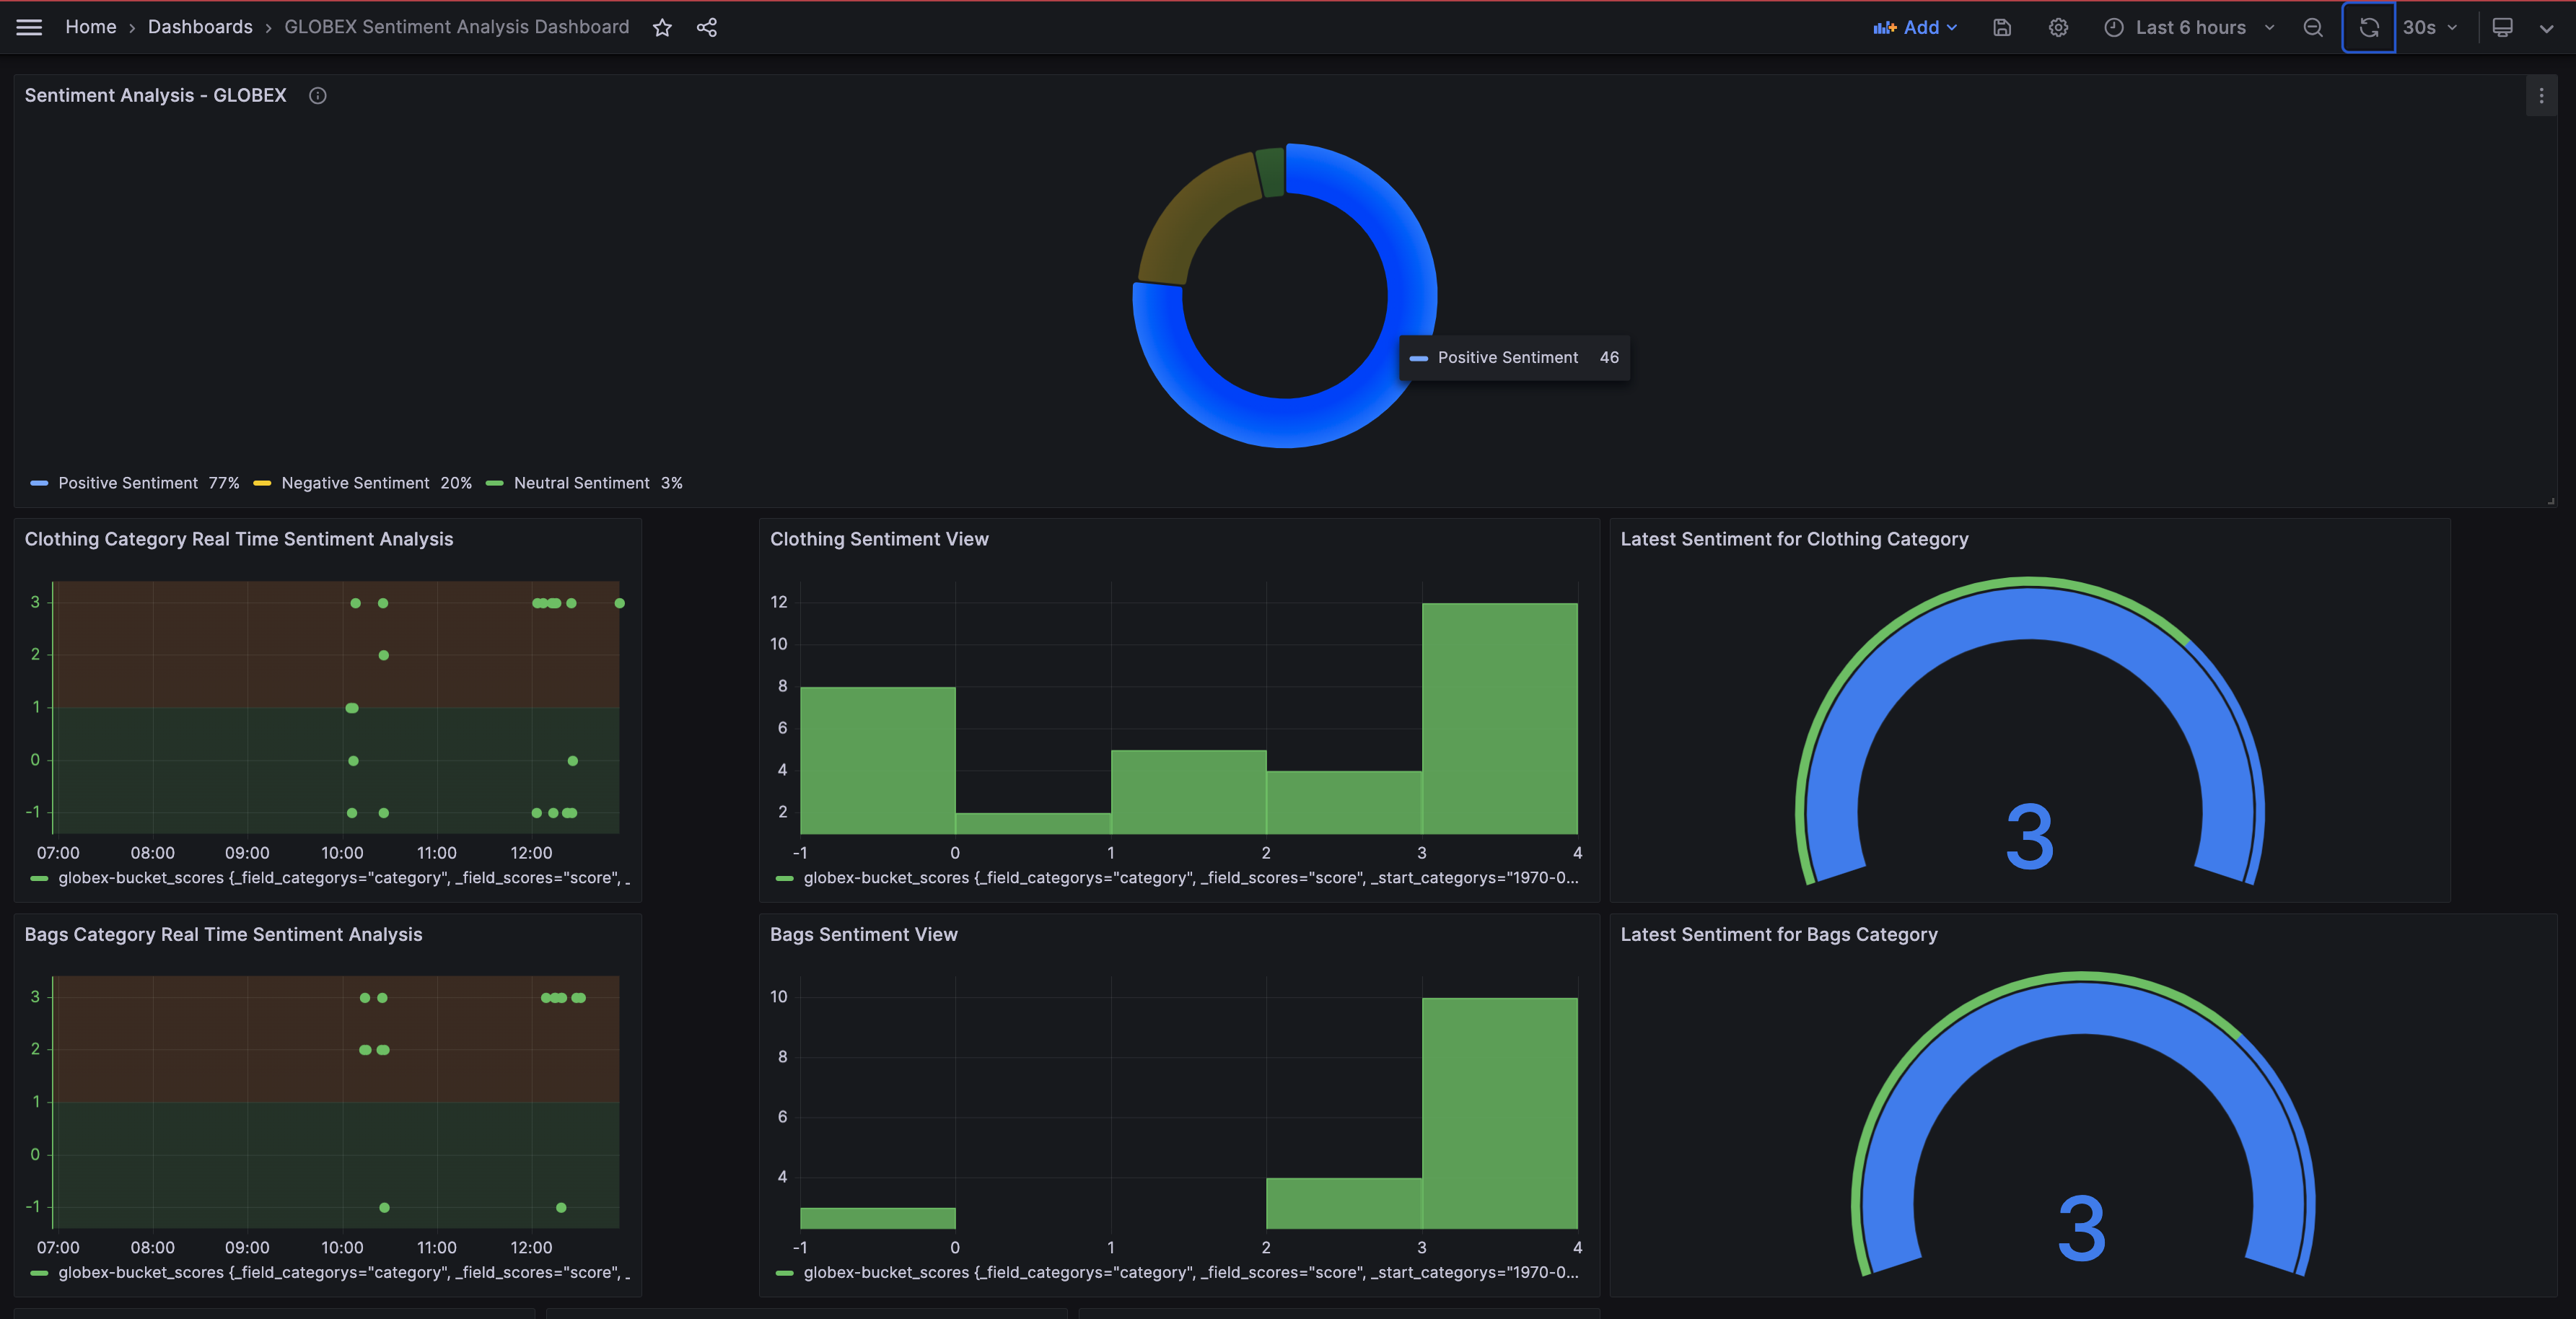Image resolution: width=2576 pixels, height=1319 pixels.
Task: Click the Bags category gauge value 3
Action: (2082, 1228)
